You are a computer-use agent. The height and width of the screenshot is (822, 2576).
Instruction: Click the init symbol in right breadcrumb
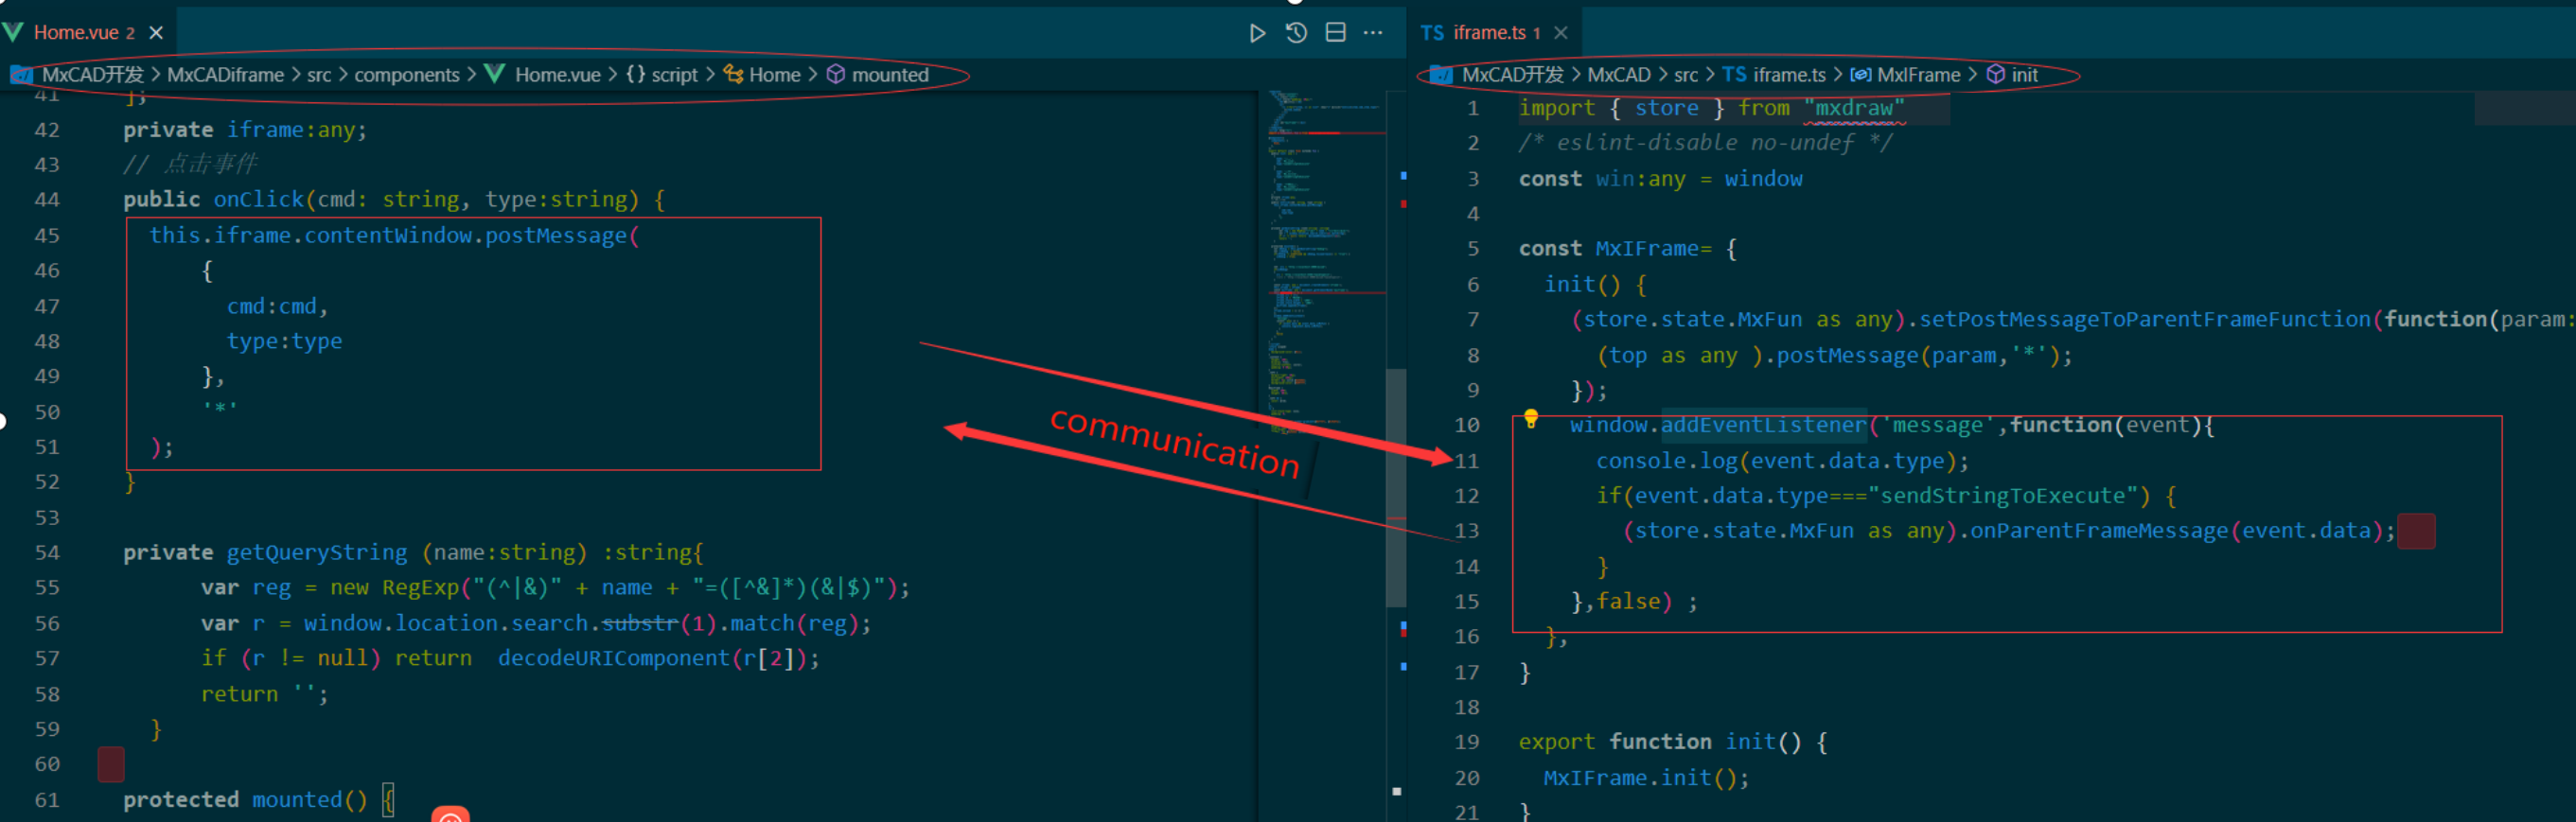tap(2023, 75)
